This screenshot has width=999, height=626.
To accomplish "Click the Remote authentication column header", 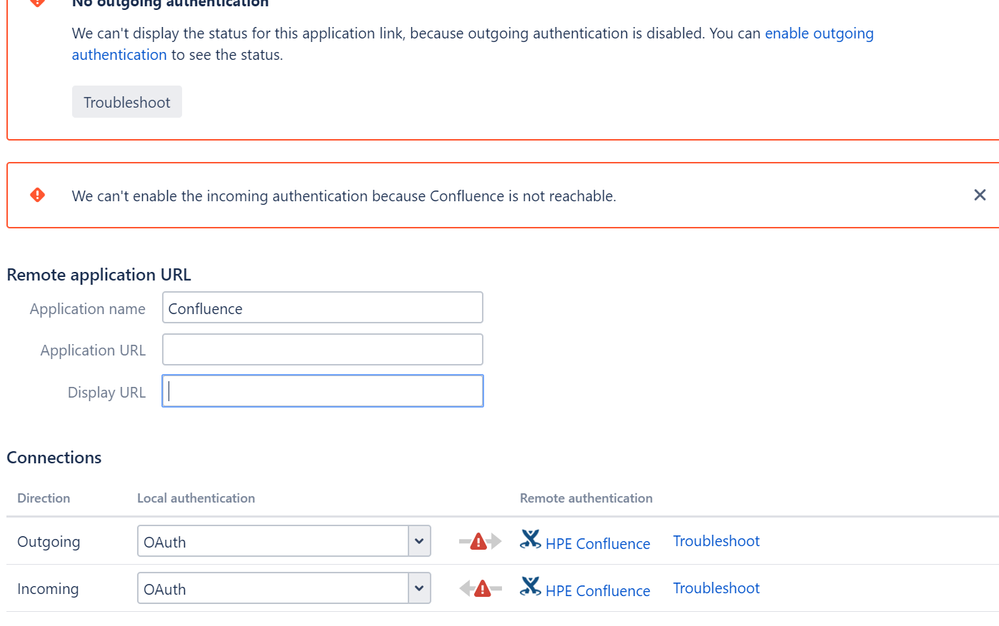I will 586,498.
